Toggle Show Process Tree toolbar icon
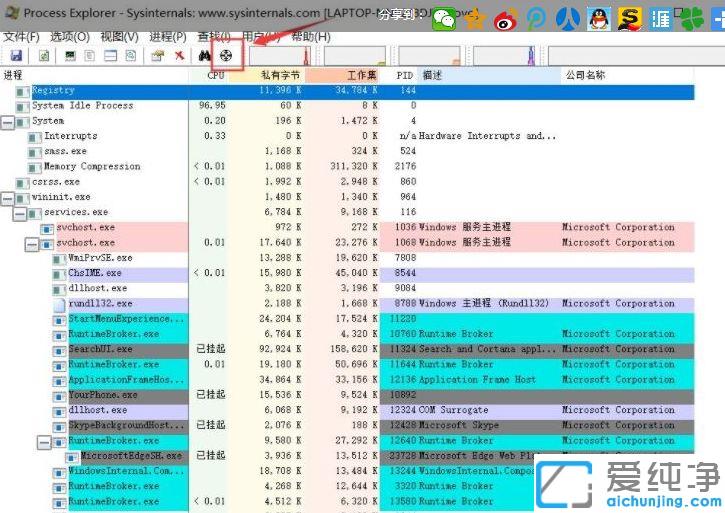 click(x=90, y=56)
